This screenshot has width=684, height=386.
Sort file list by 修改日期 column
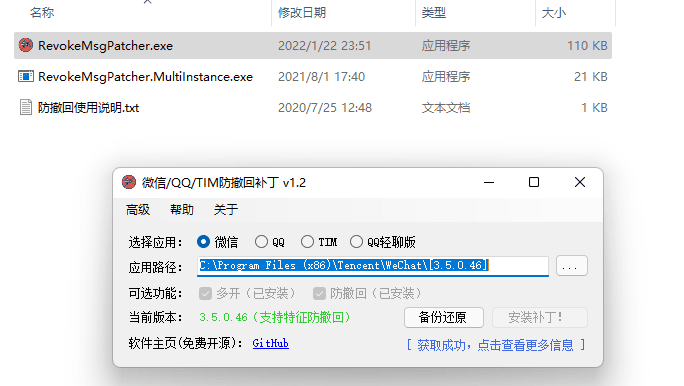click(x=302, y=13)
